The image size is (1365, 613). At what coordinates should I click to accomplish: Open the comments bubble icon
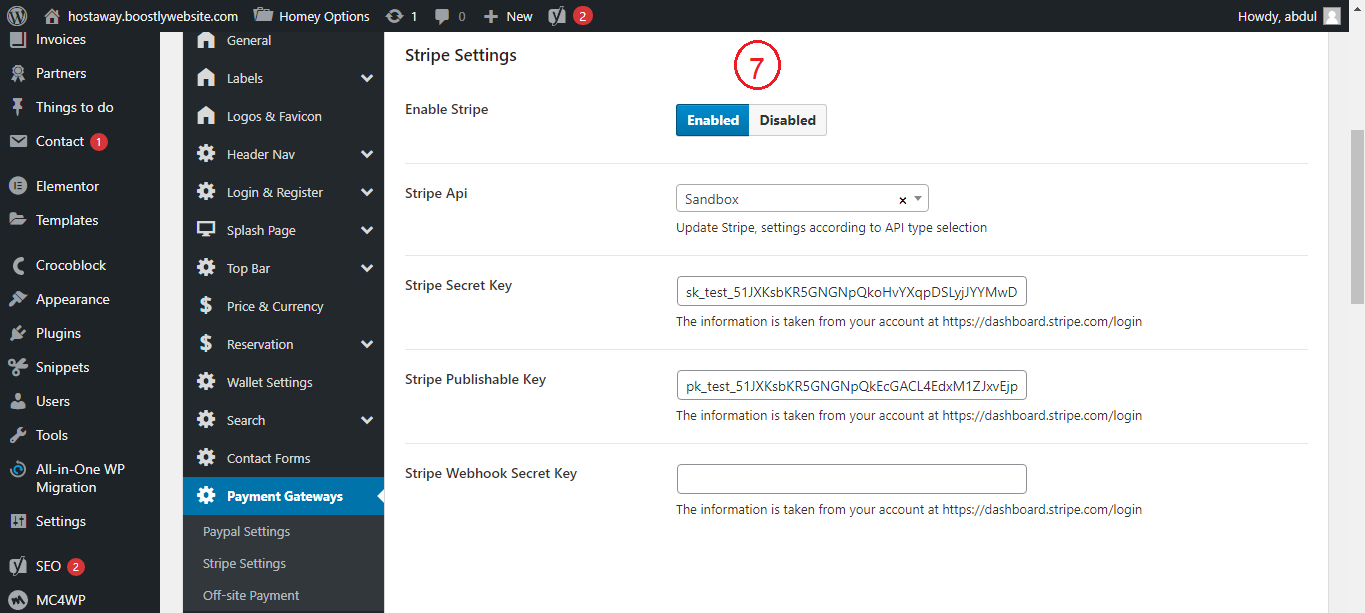[443, 16]
